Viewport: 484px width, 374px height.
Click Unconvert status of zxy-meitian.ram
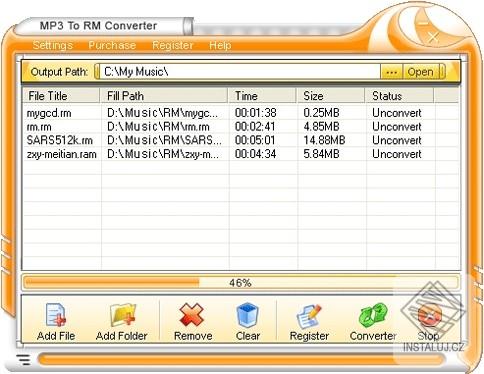pyautogui.click(x=397, y=154)
